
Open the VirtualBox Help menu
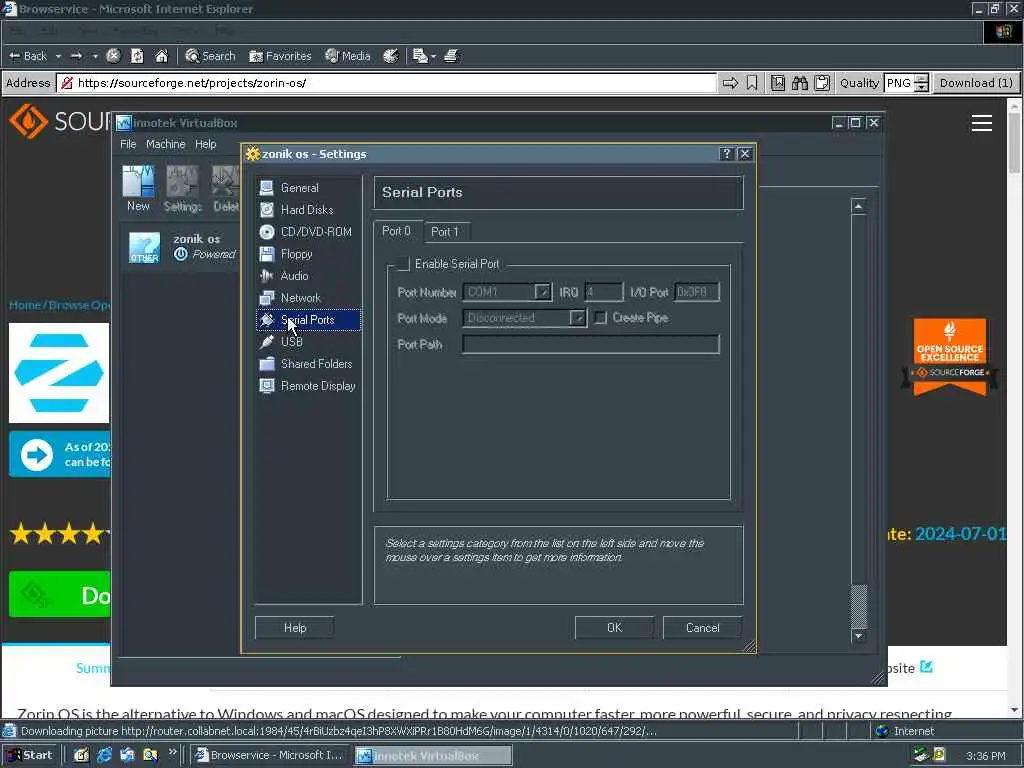point(205,144)
